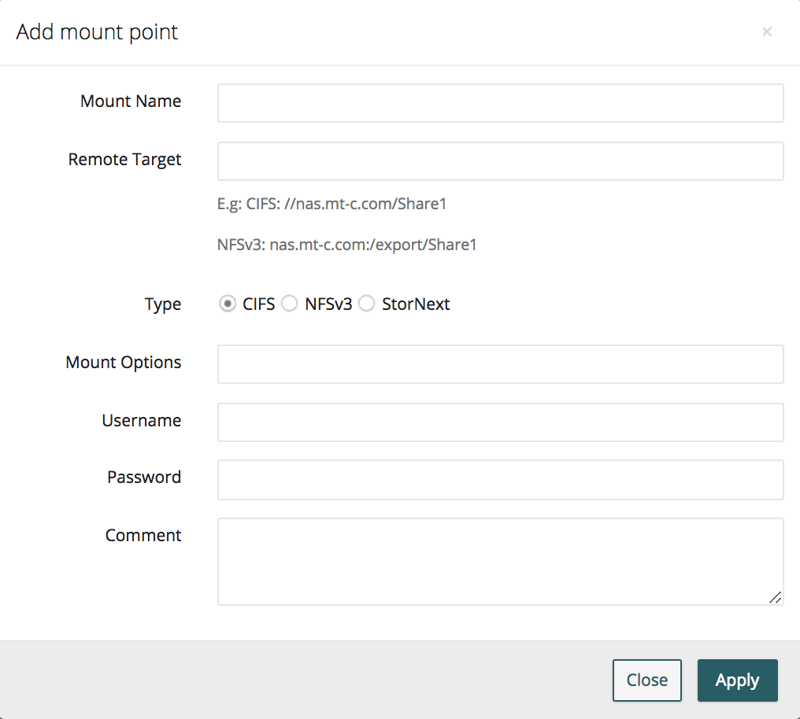Image resolution: width=800 pixels, height=719 pixels.
Task: Dismiss the dialog via the X icon
Action: [767, 31]
